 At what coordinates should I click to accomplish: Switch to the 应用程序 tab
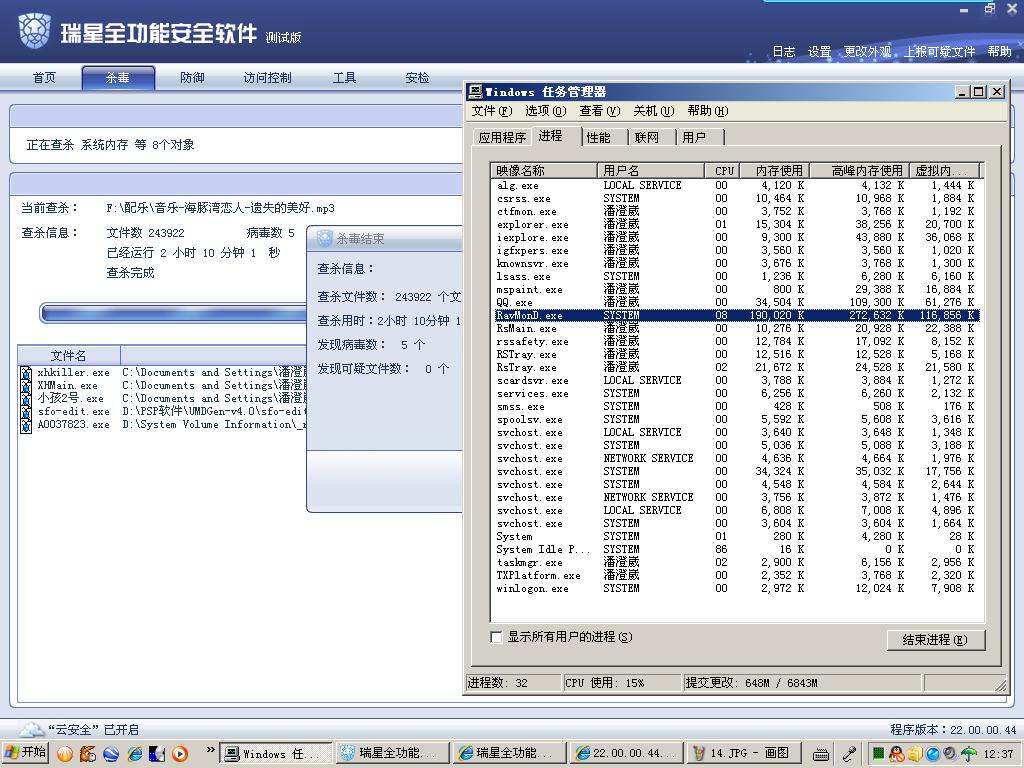502,137
